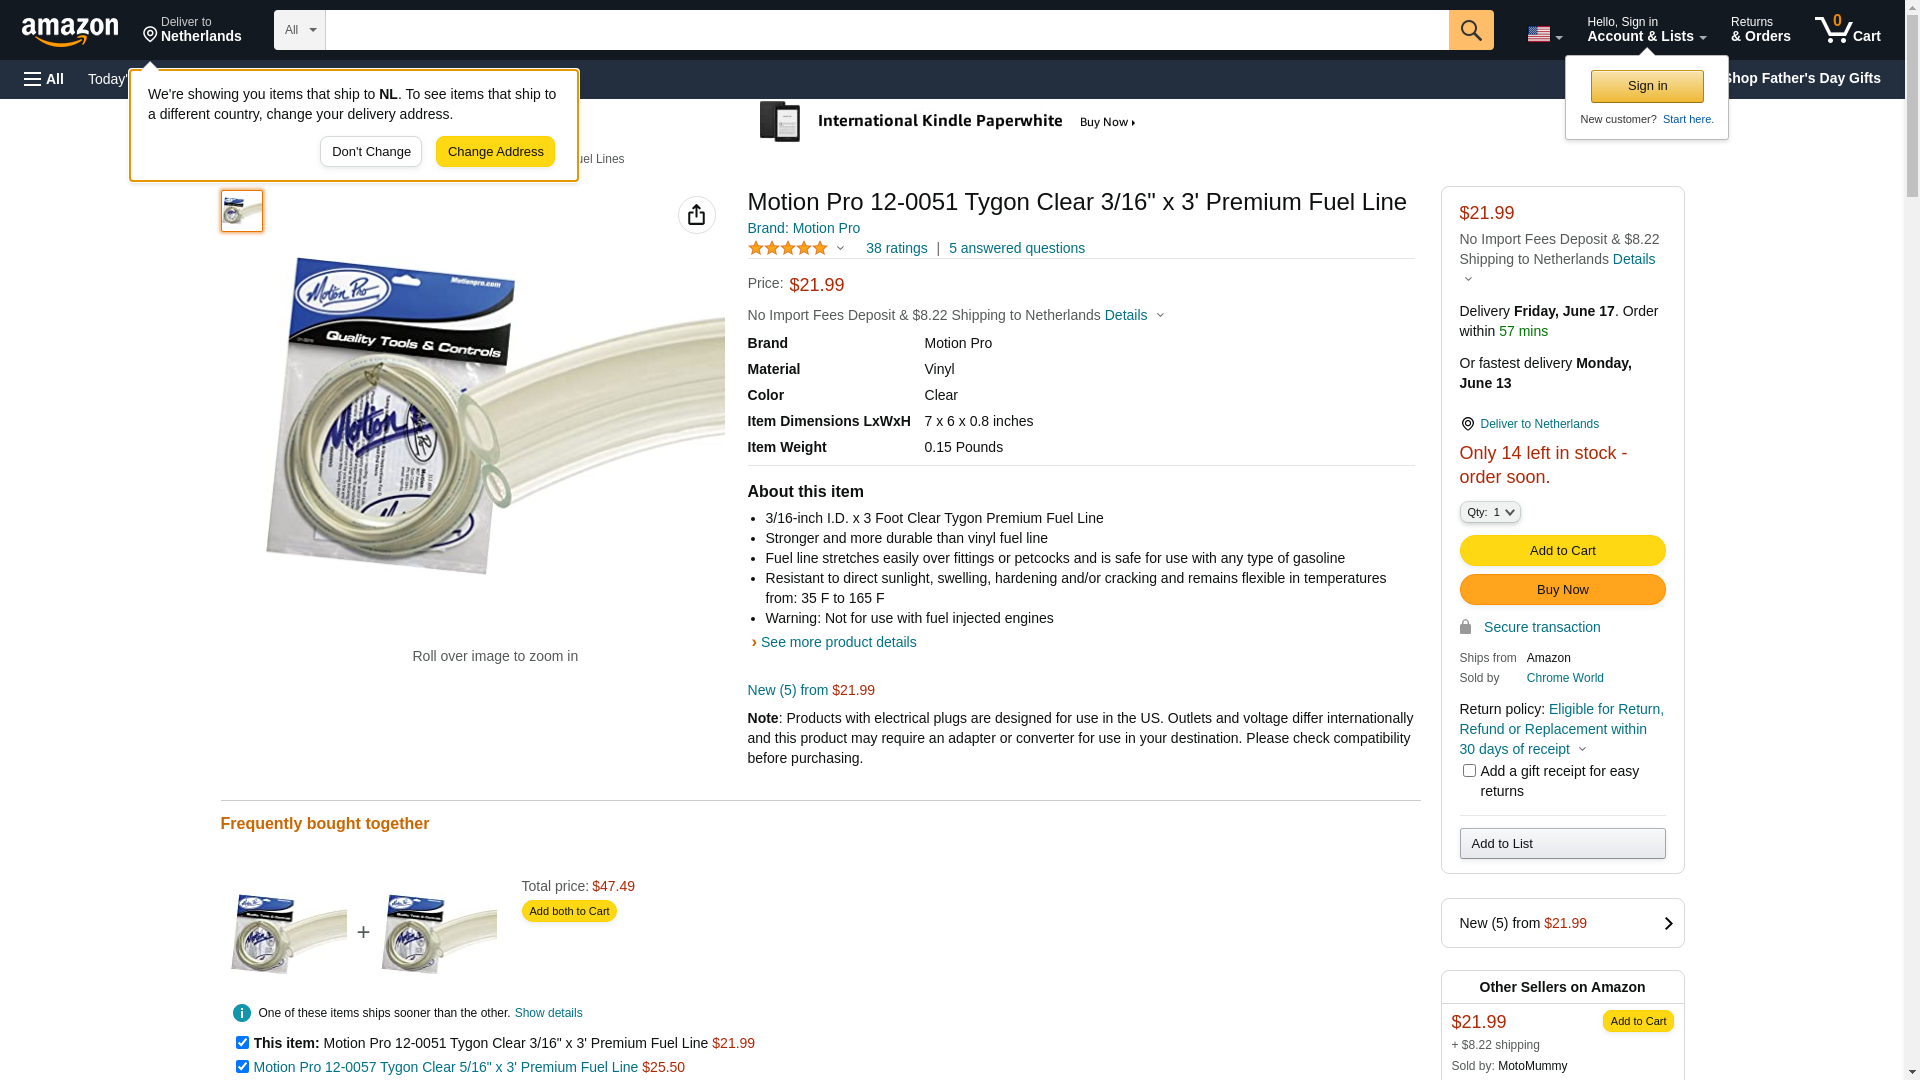Screen dimensions: 1920x1080
Task: Click the yellow Add to Cart button
Action: pyautogui.click(x=1562, y=550)
